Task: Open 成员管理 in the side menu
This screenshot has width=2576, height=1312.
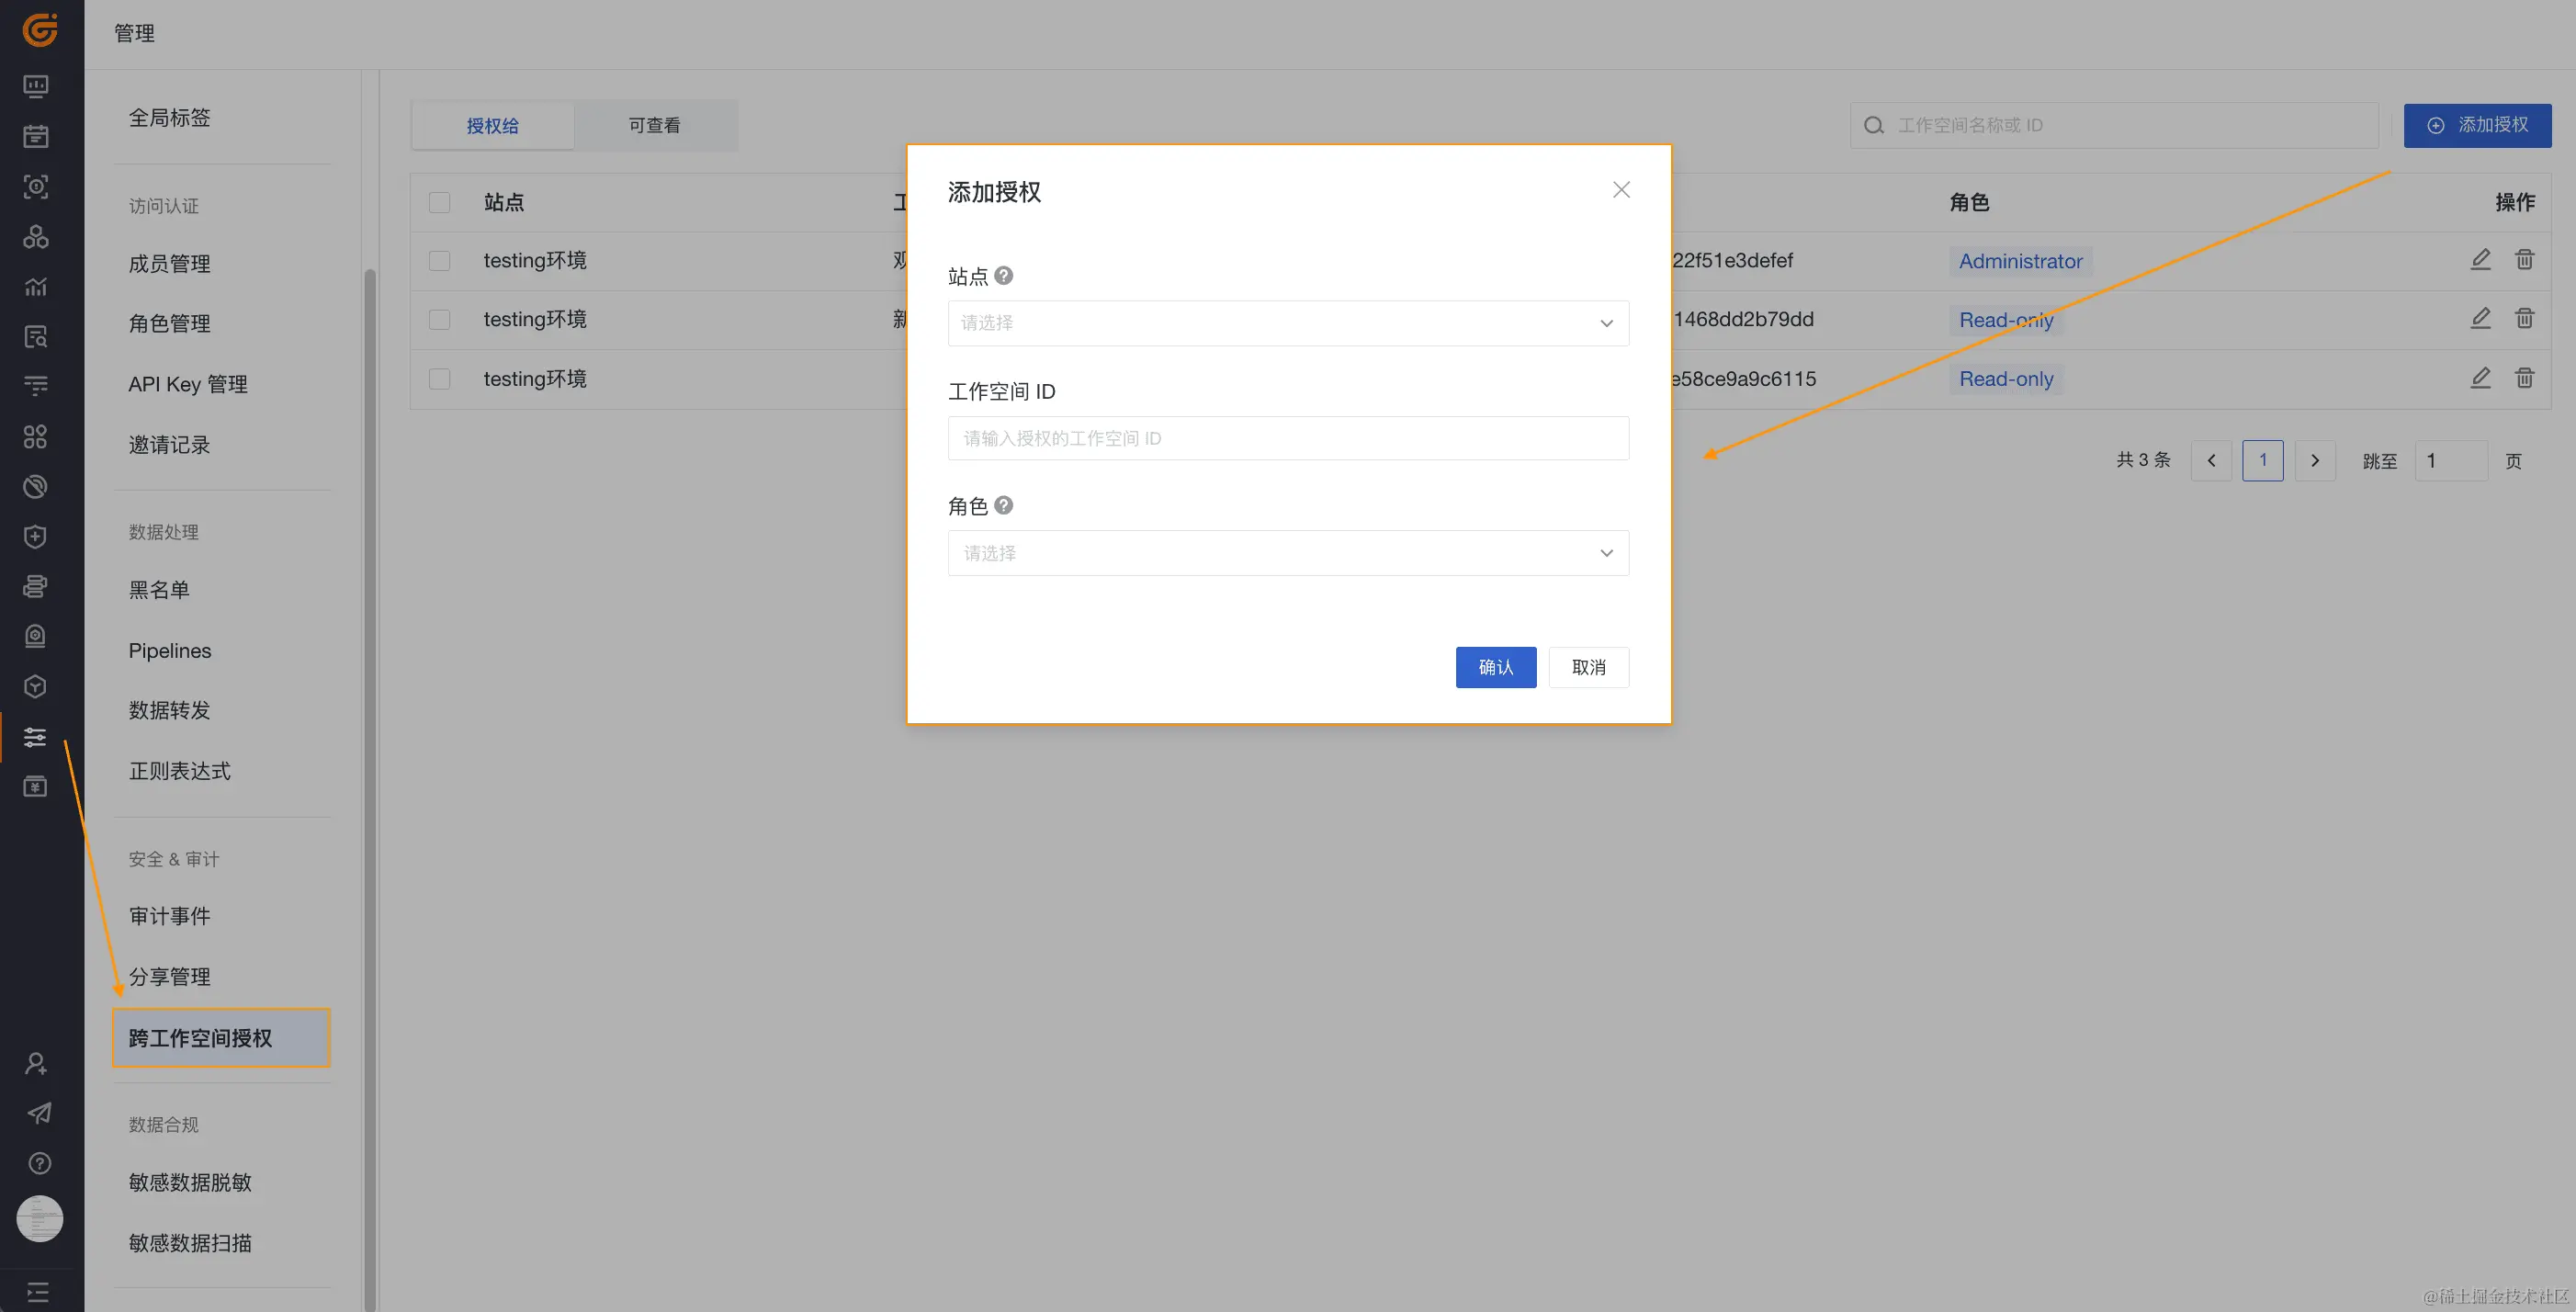Action: point(169,264)
